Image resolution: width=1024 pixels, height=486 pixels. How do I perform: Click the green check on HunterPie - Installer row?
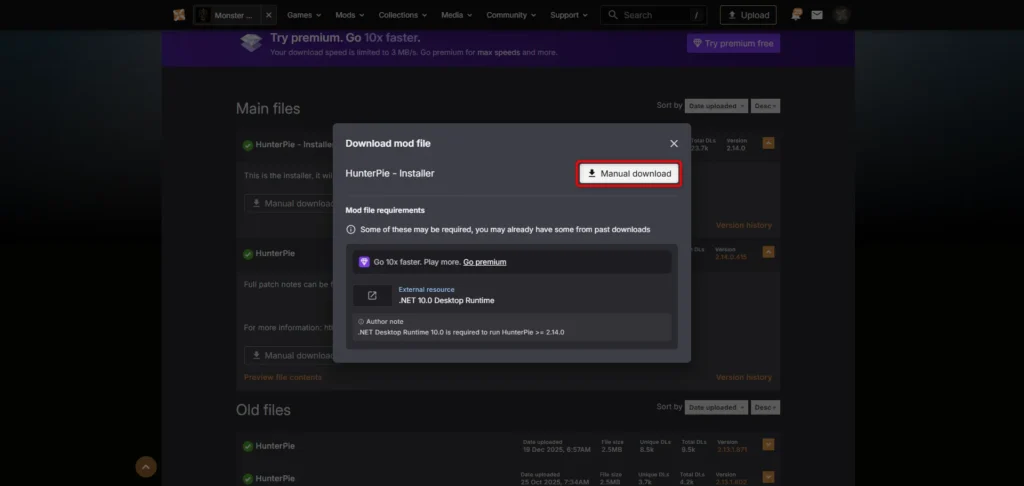(248, 146)
